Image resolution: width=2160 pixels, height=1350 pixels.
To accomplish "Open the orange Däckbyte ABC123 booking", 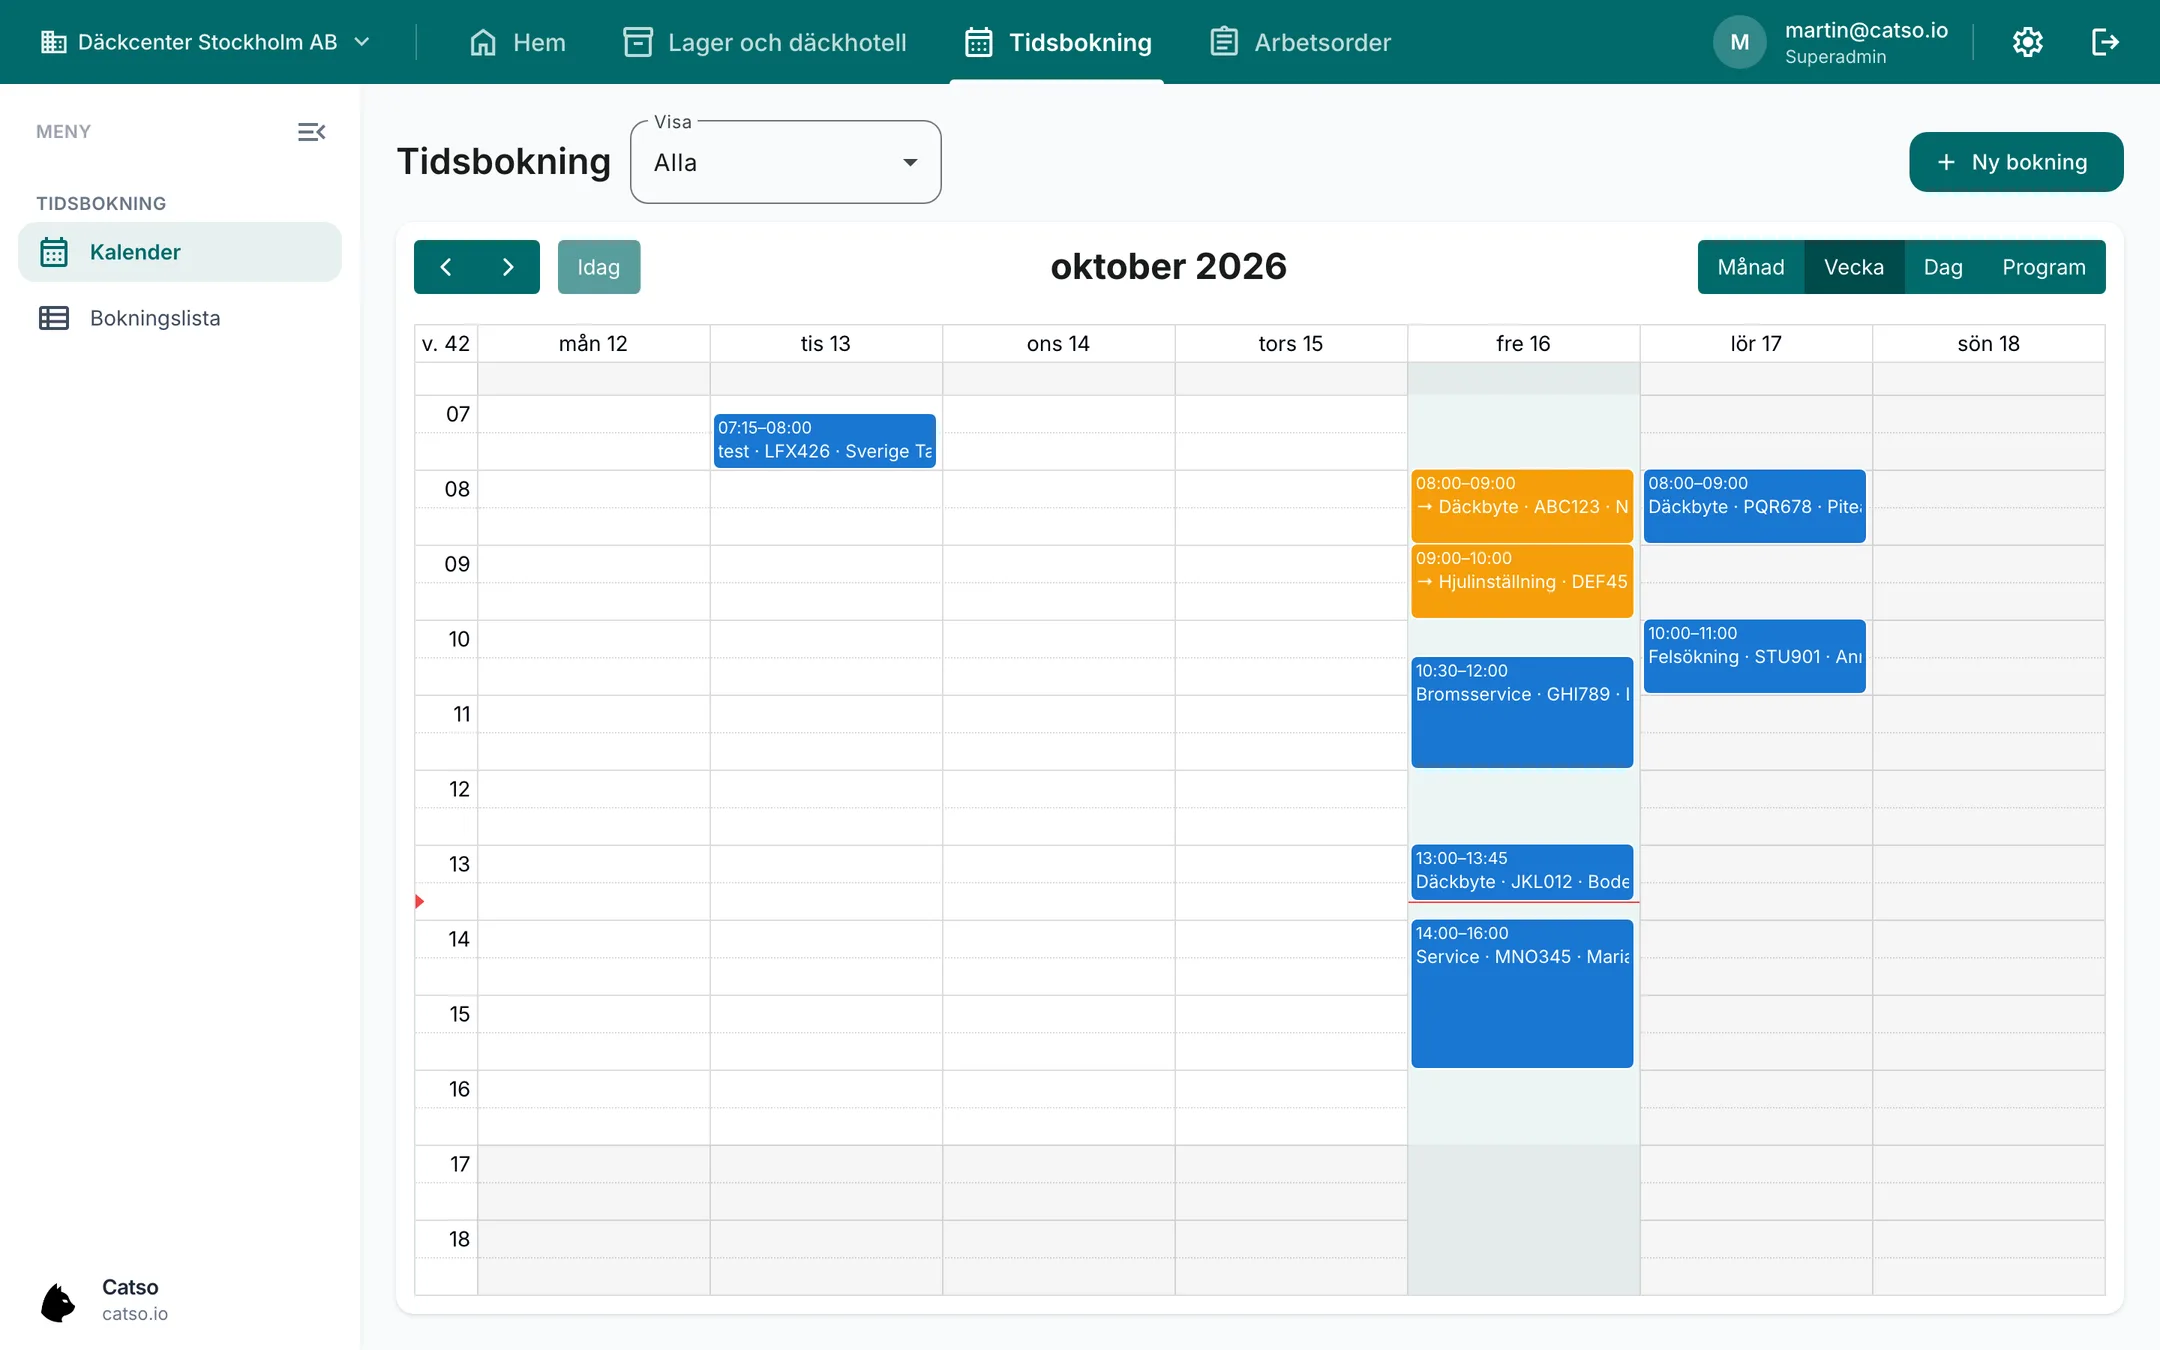I will click(1522, 506).
